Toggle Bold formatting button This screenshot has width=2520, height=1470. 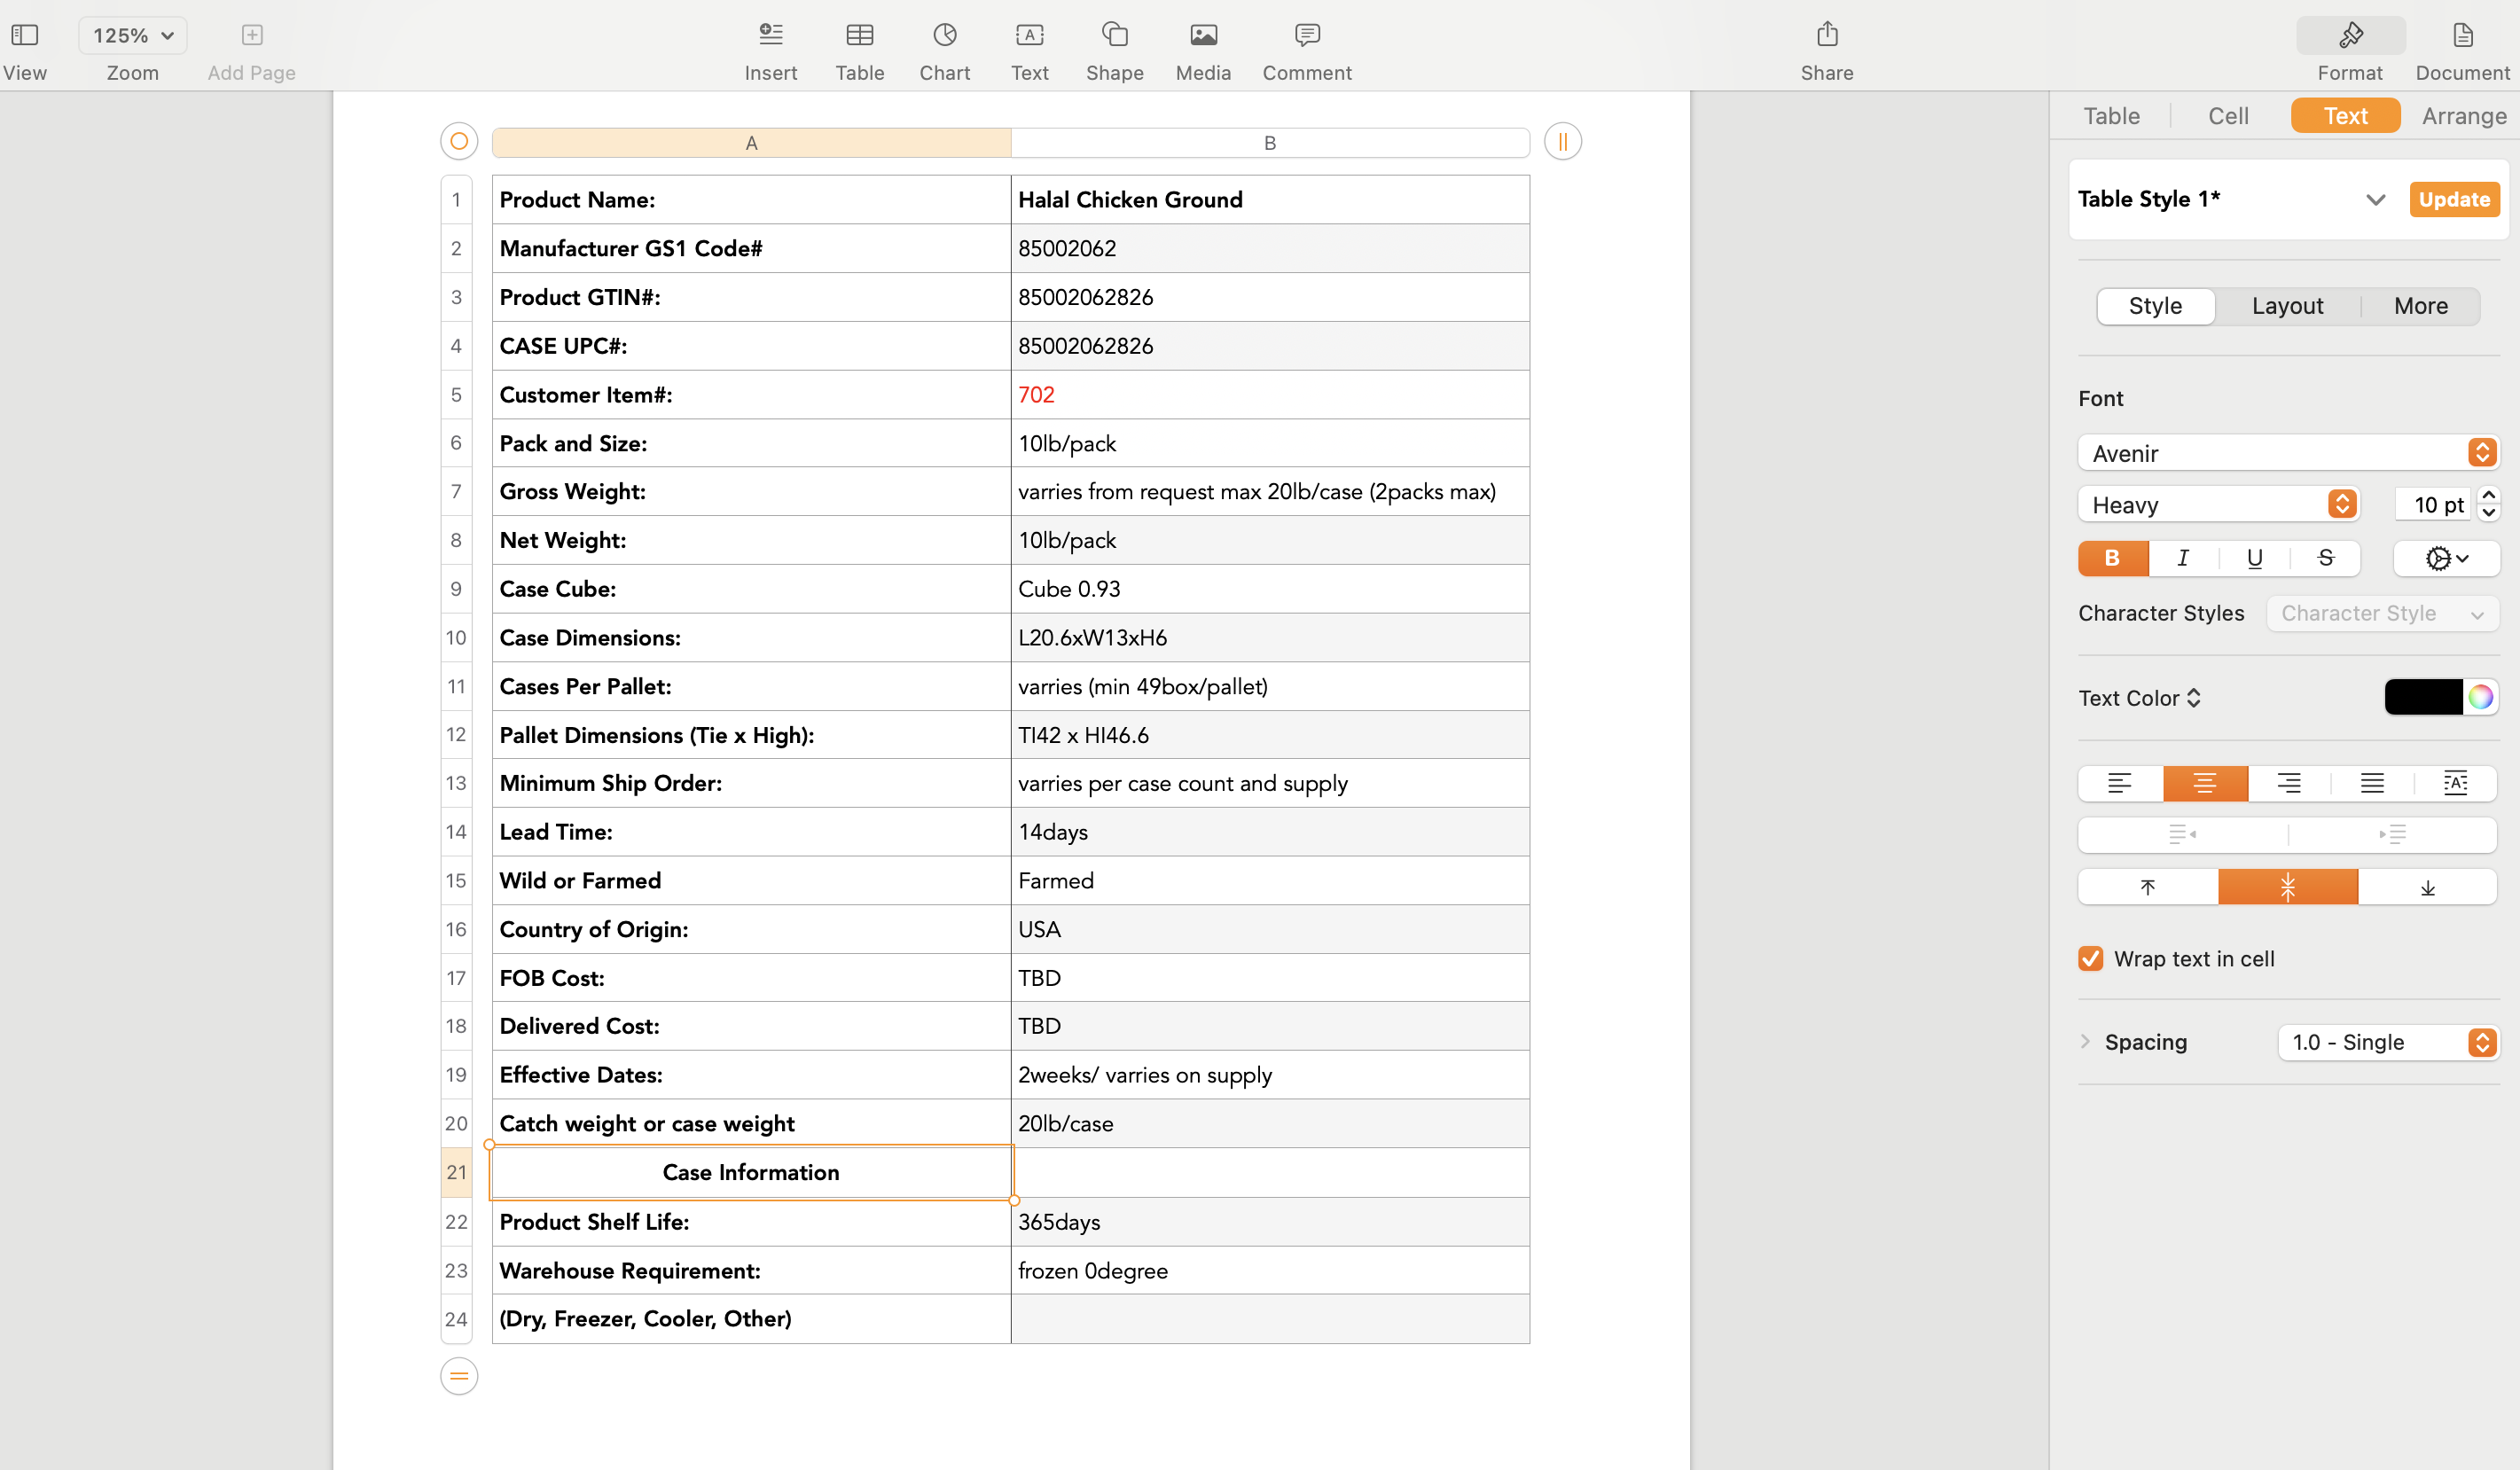[2112, 558]
